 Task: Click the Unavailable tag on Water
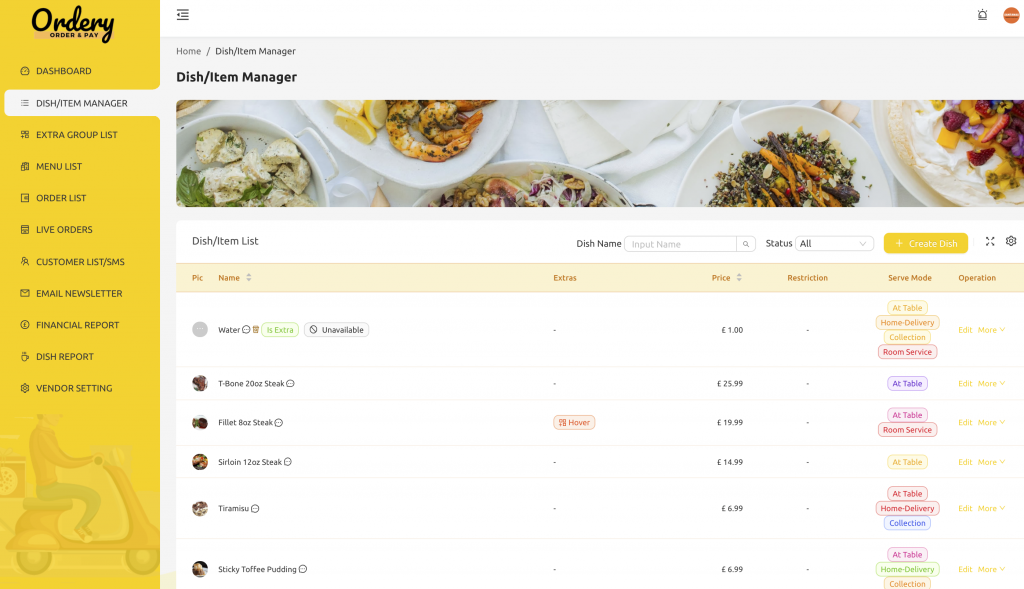click(x=336, y=330)
